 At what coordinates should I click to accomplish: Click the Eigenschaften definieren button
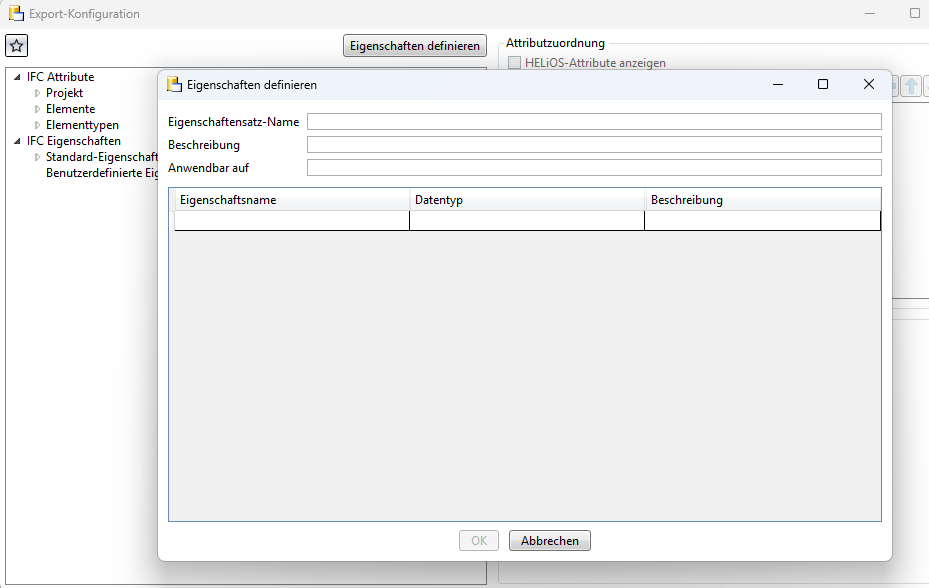click(415, 46)
